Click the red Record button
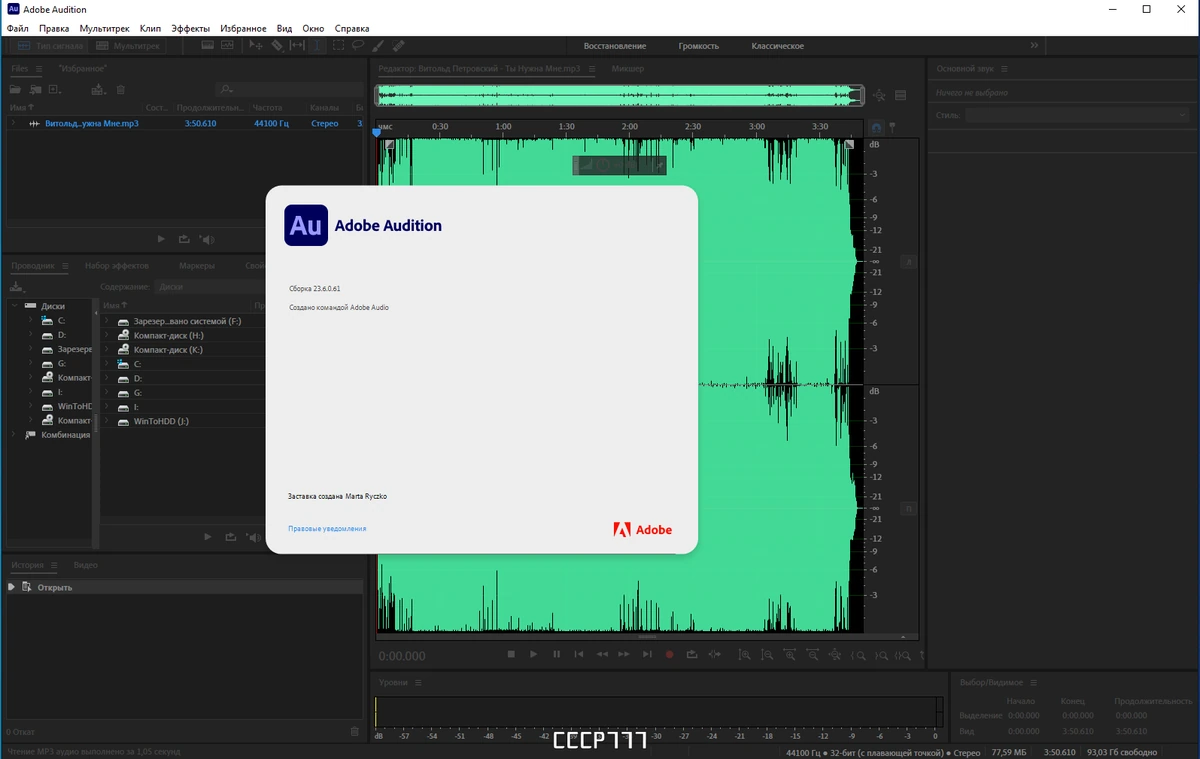 tap(669, 654)
